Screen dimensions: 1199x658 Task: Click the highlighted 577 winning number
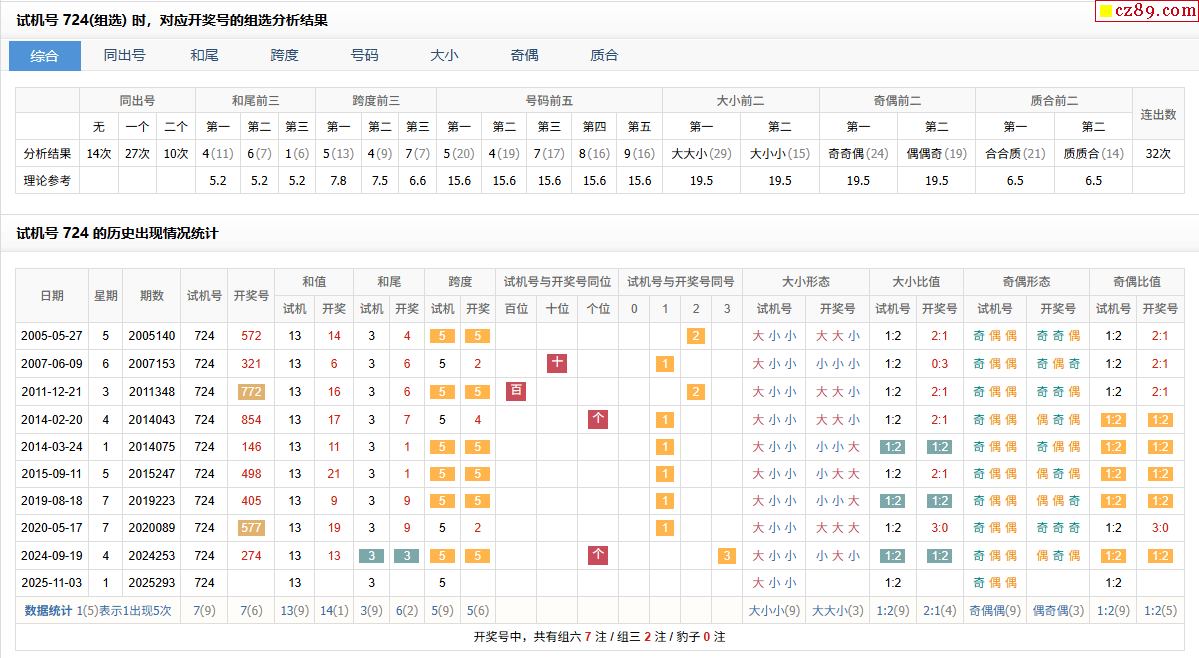(x=251, y=528)
